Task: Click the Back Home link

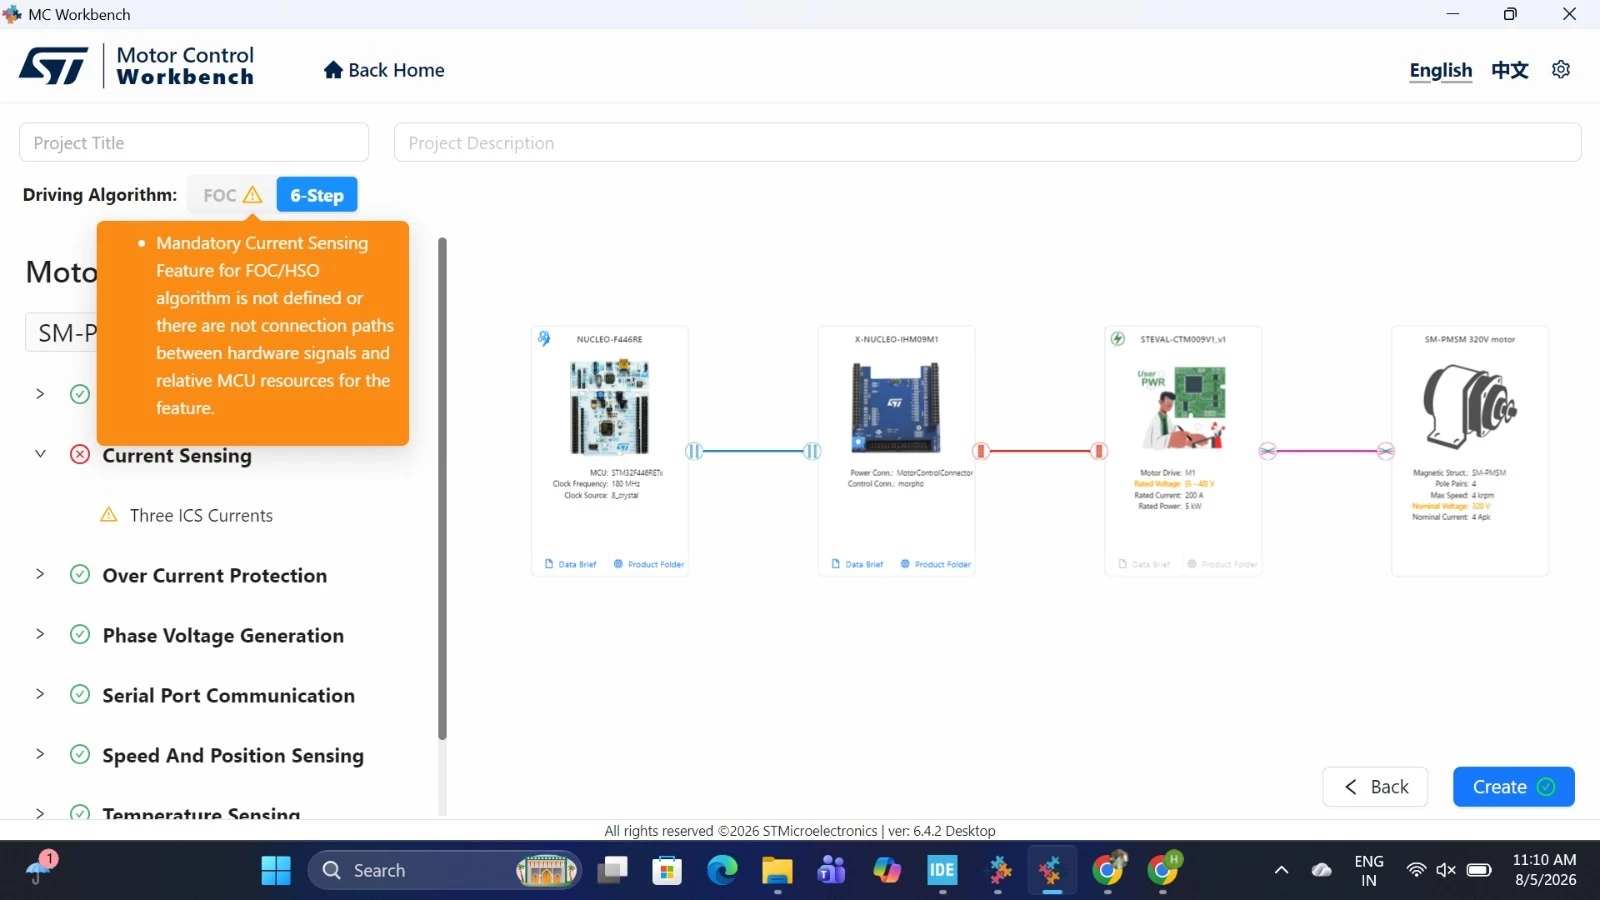Action: point(384,70)
